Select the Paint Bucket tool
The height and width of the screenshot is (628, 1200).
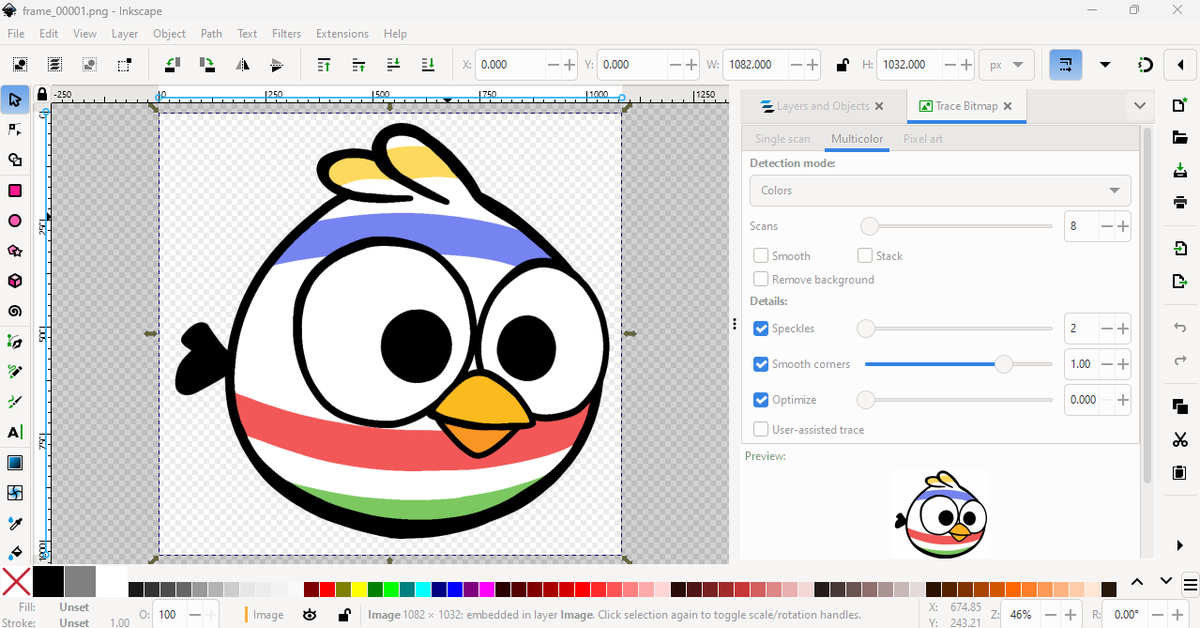point(15,552)
